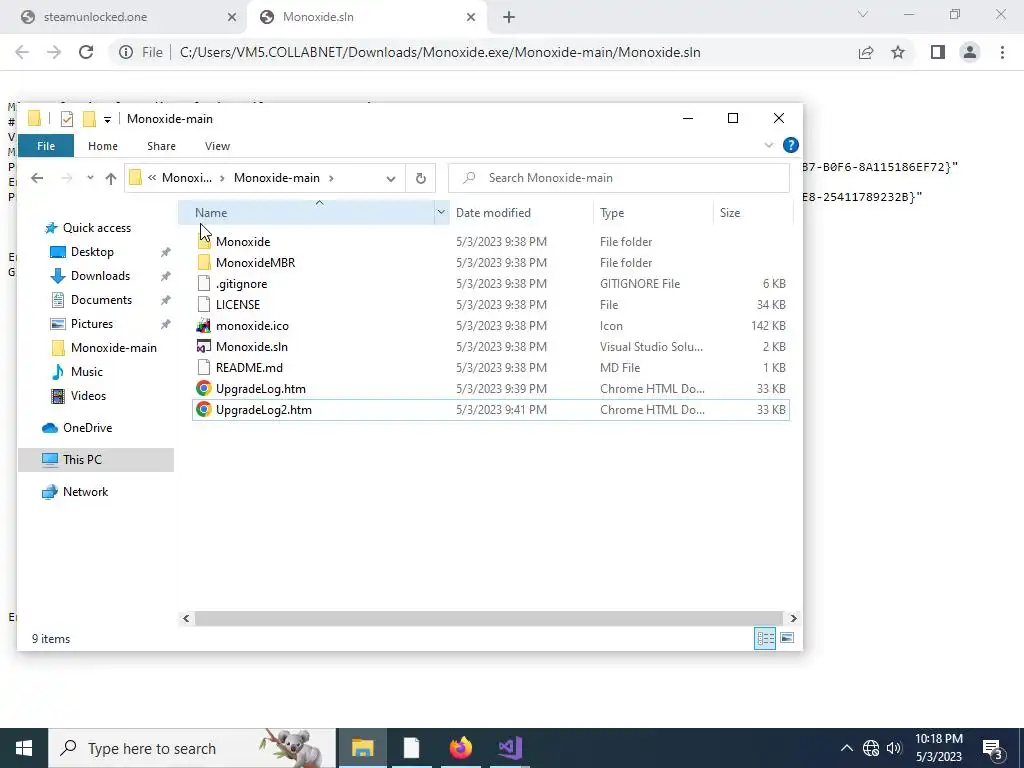
Task: Open the View ribbon tab
Action: coord(217,146)
